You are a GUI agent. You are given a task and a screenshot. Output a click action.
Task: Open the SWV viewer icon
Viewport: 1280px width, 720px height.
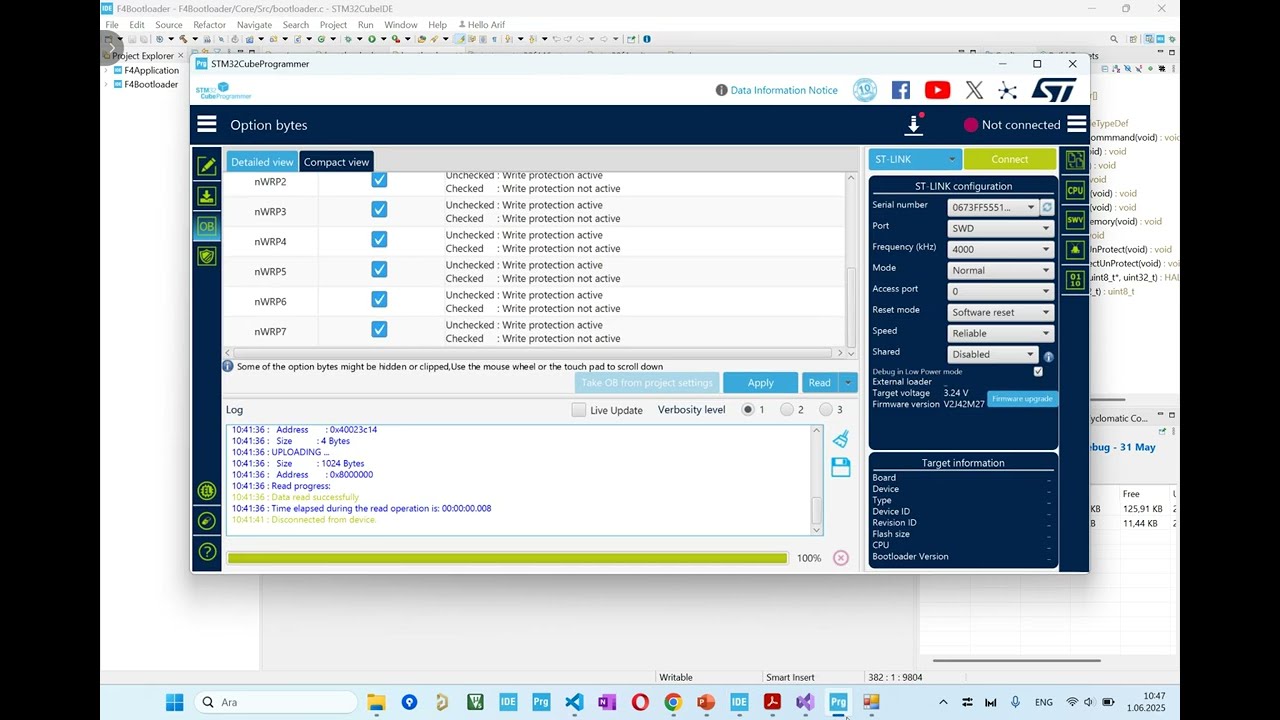(1075, 220)
